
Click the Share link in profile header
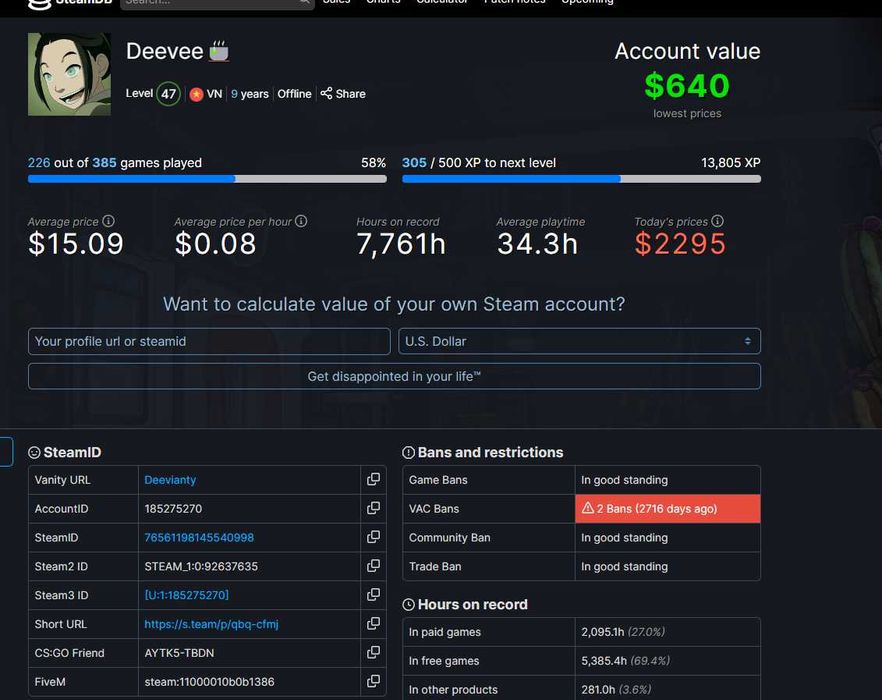click(343, 93)
